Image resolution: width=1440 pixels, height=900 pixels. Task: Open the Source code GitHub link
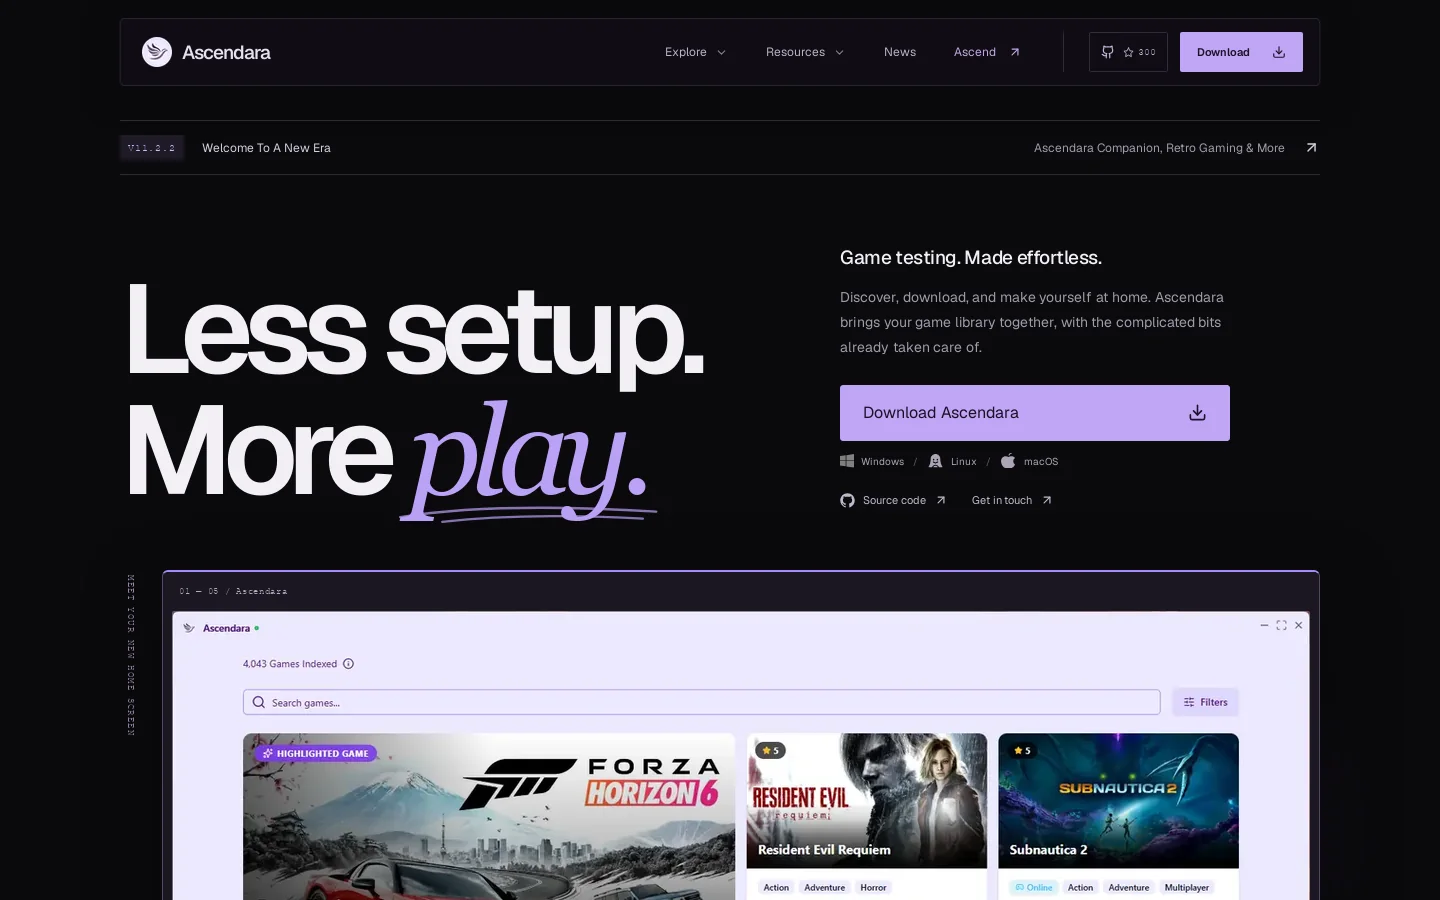(893, 500)
